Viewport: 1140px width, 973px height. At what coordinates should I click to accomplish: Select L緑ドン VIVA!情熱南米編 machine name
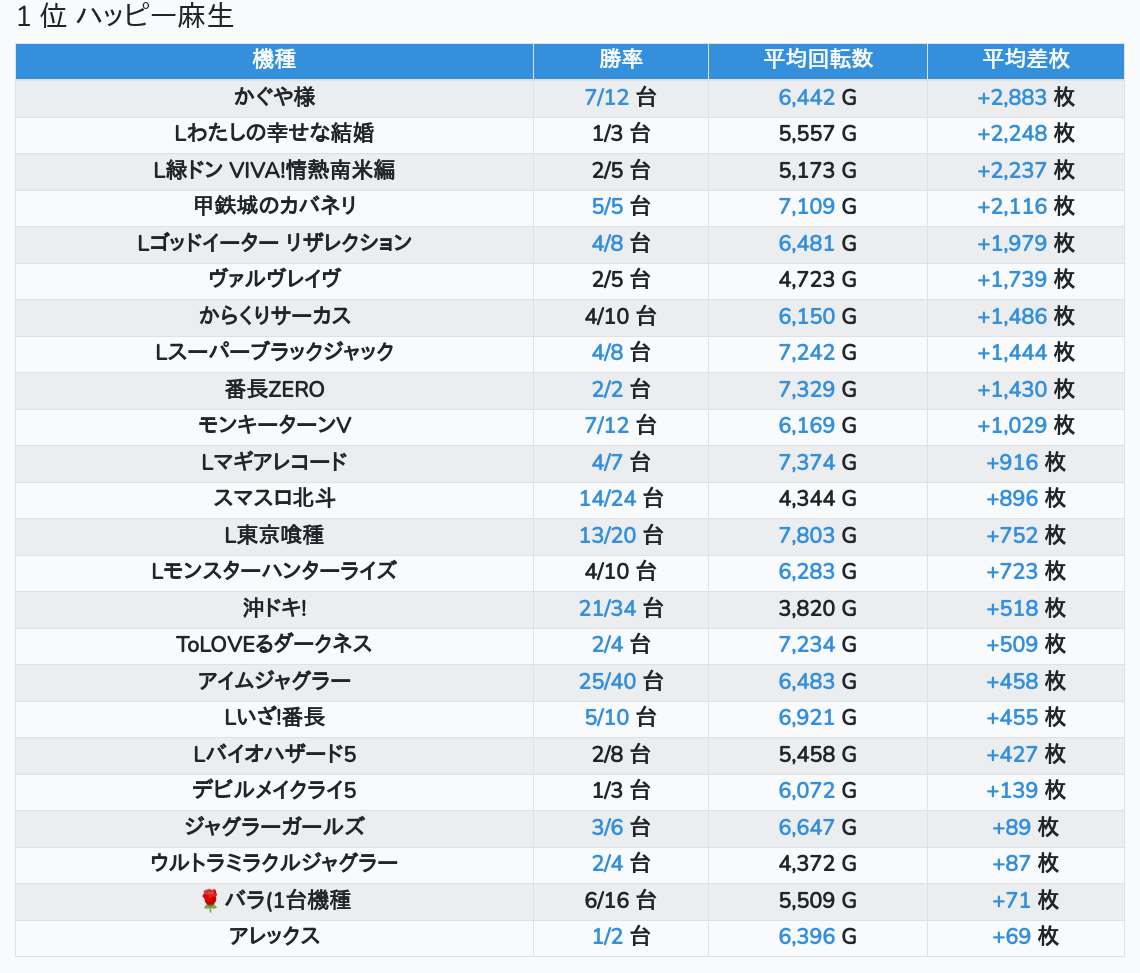tap(275, 170)
